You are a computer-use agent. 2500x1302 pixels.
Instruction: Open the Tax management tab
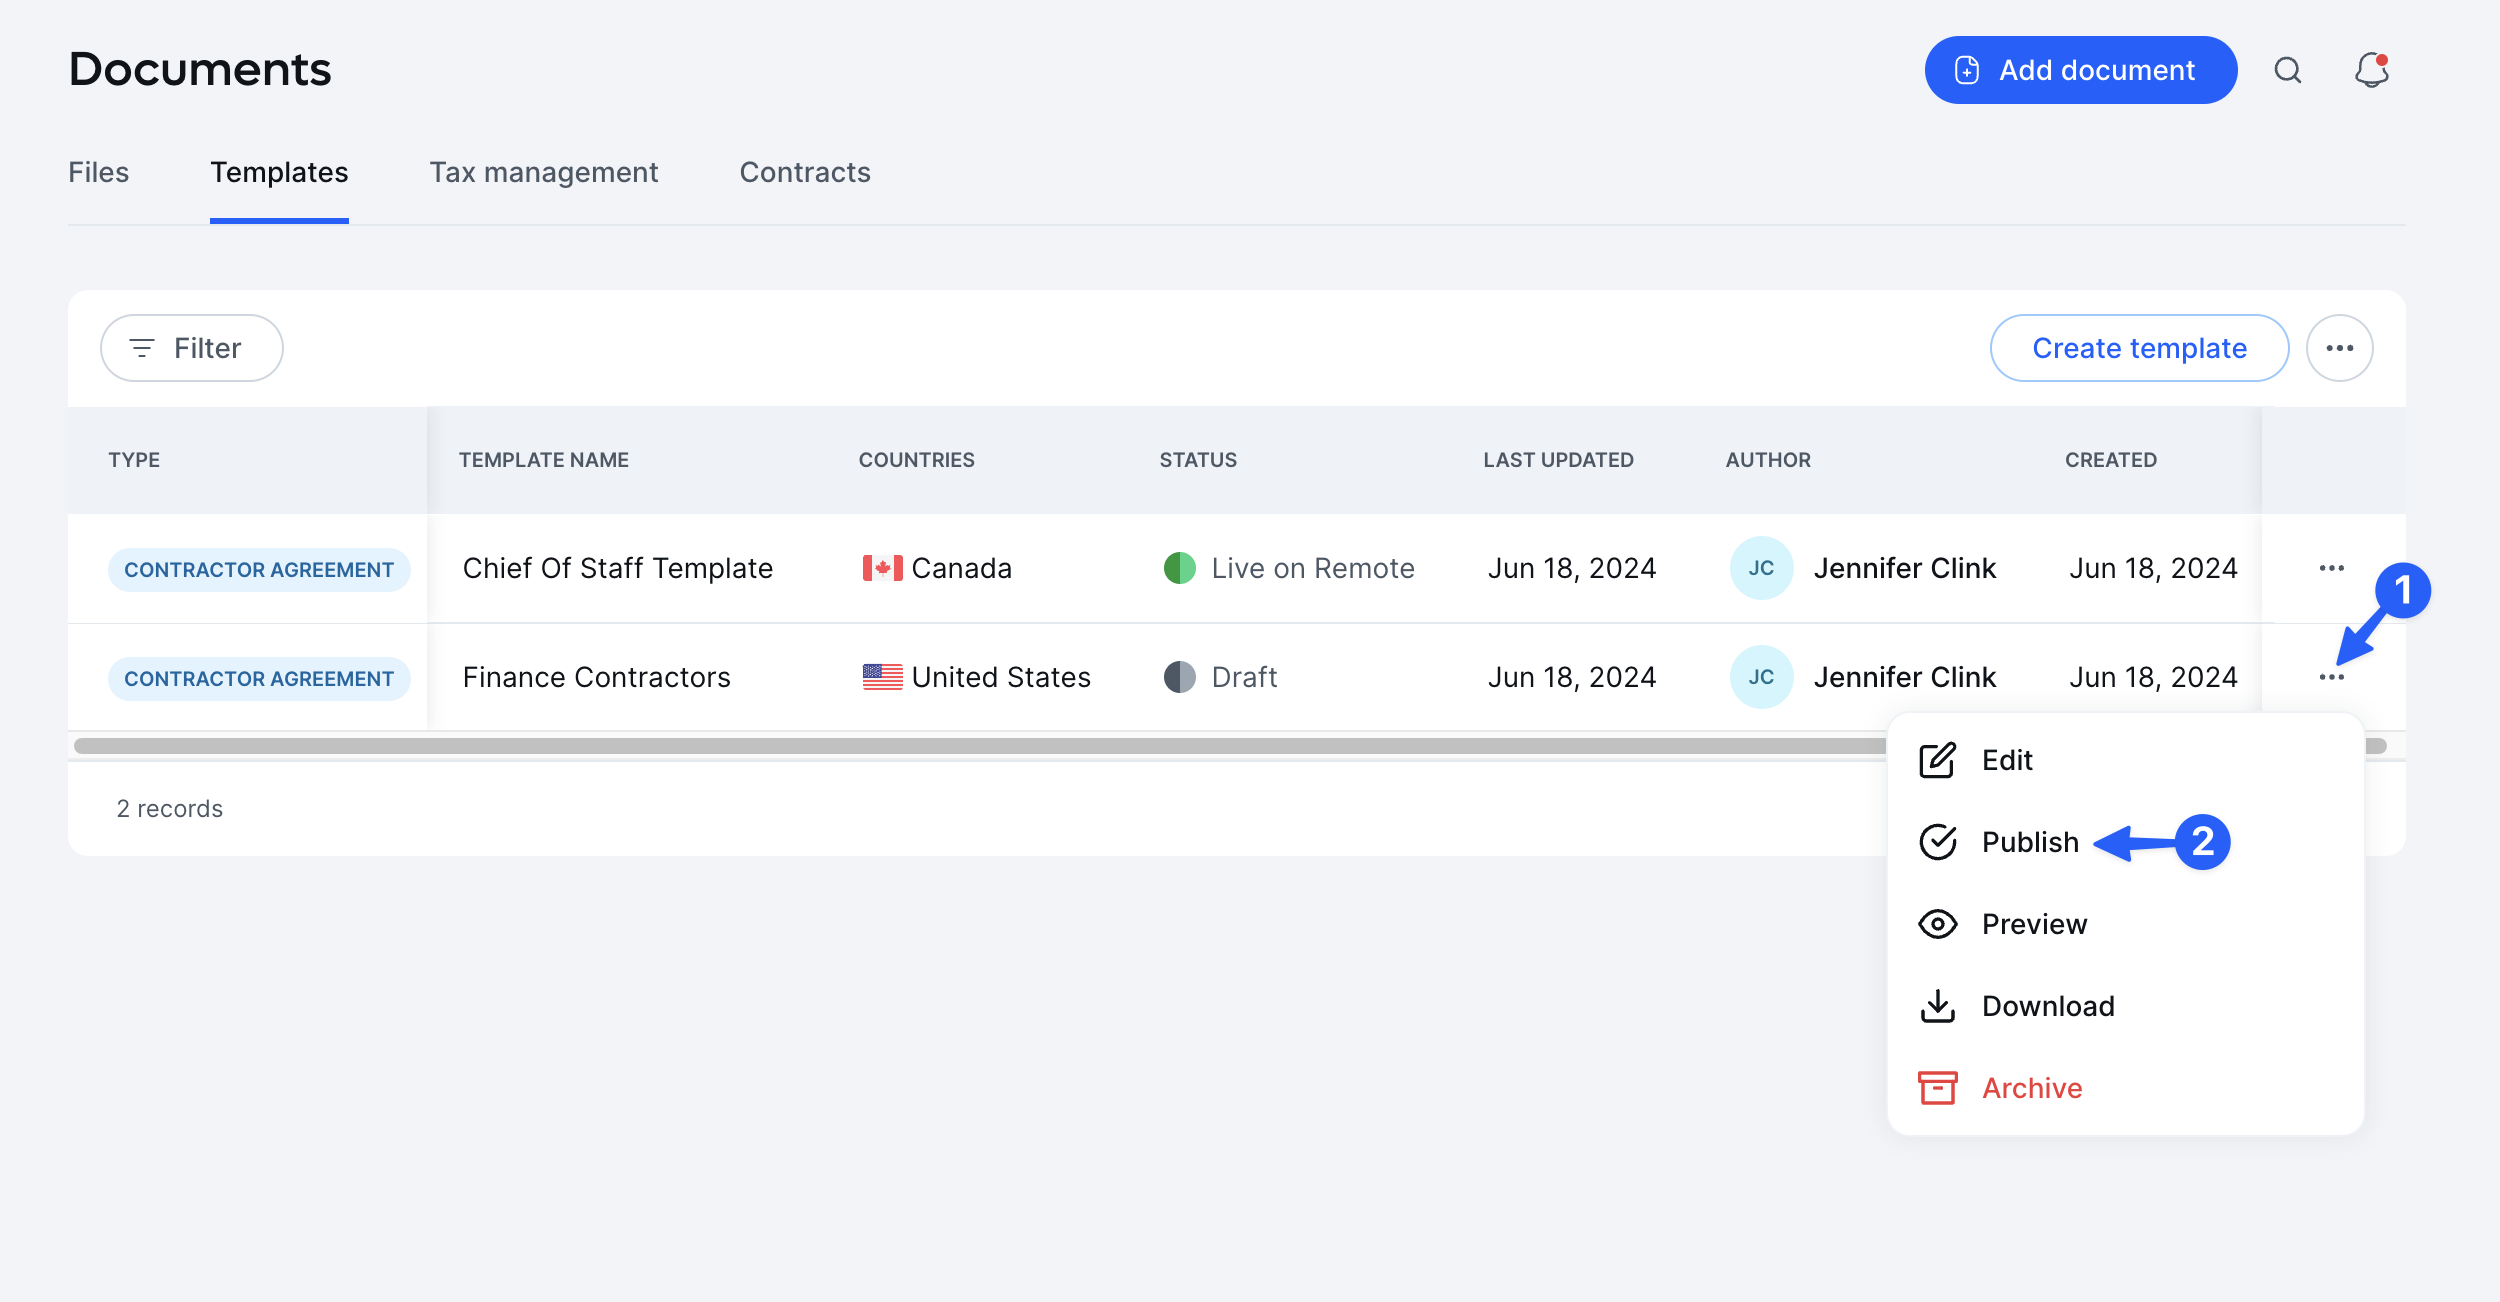click(544, 172)
